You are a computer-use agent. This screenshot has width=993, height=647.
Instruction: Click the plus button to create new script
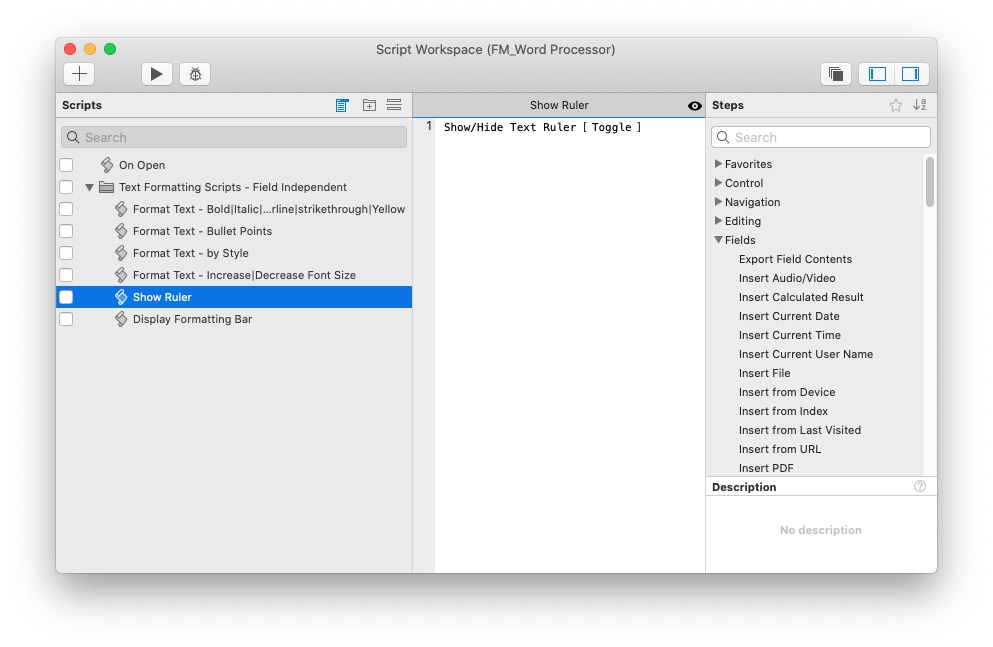point(80,74)
